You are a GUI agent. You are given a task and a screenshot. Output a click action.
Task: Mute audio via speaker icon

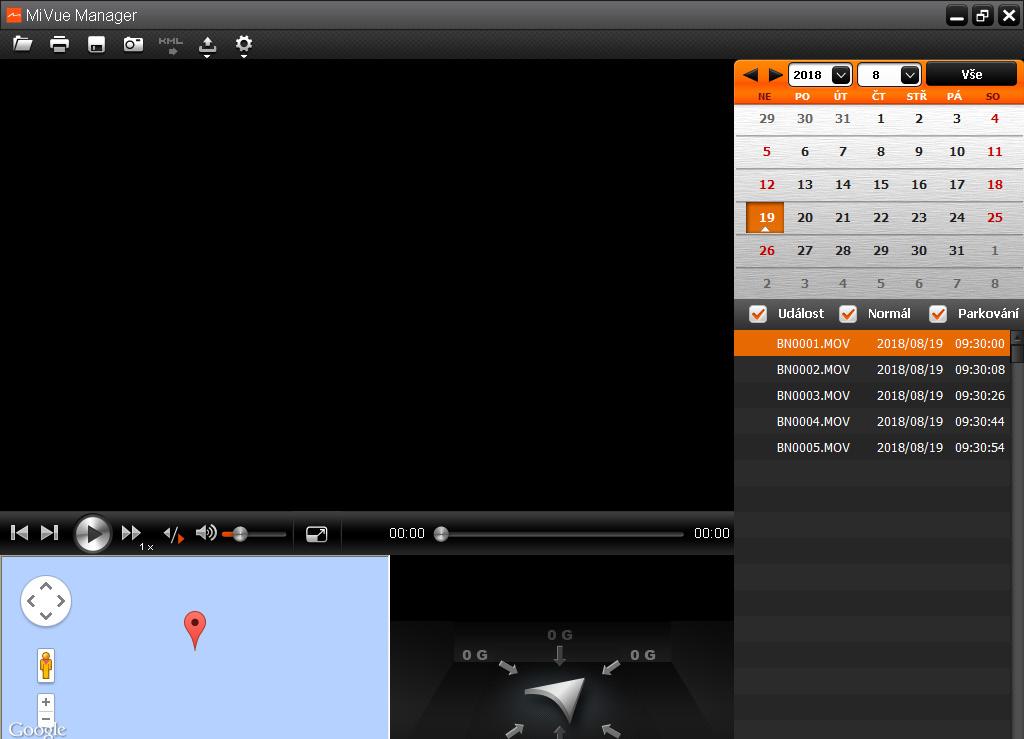click(x=206, y=533)
